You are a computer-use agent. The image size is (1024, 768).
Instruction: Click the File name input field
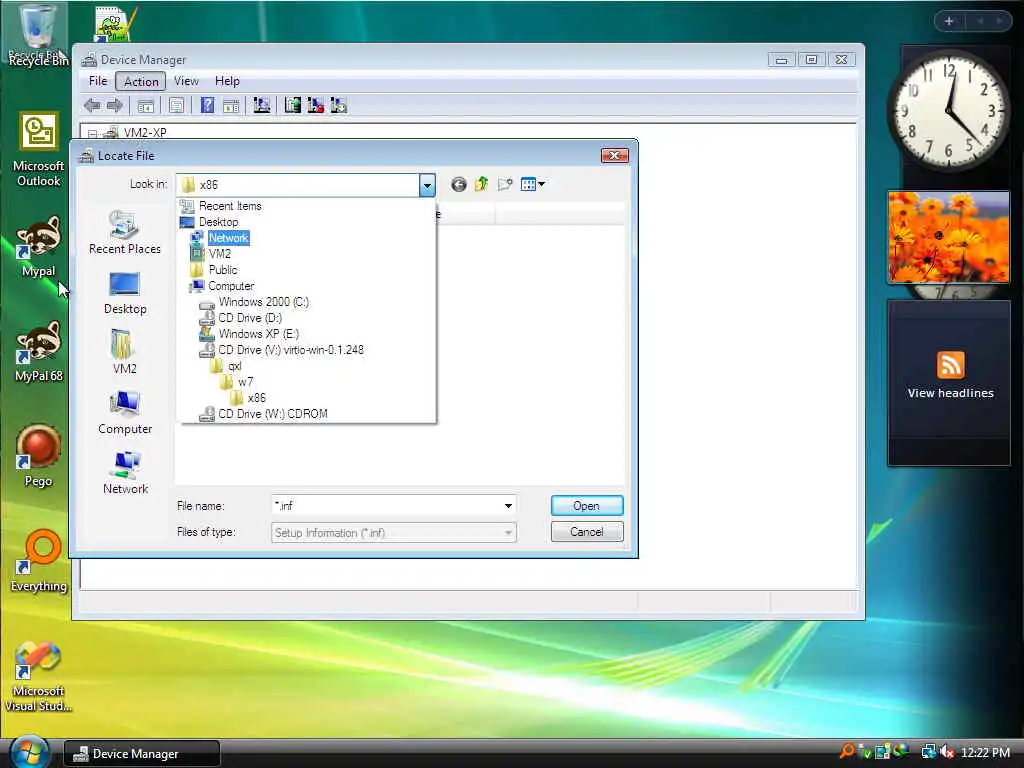click(x=385, y=505)
